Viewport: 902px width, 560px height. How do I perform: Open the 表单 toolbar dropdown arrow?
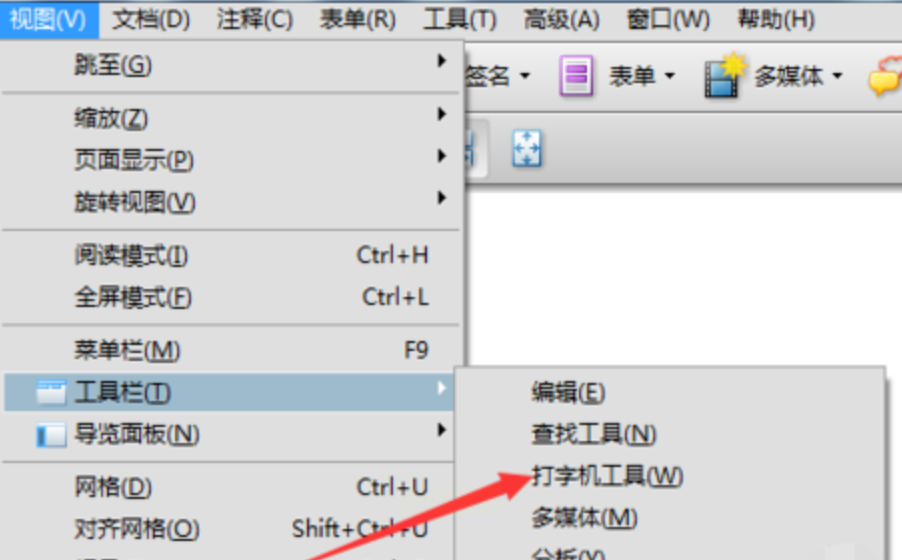670,75
